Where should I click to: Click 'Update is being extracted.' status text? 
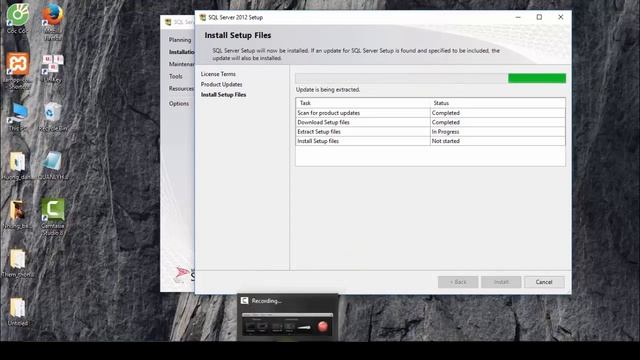(x=328, y=89)
